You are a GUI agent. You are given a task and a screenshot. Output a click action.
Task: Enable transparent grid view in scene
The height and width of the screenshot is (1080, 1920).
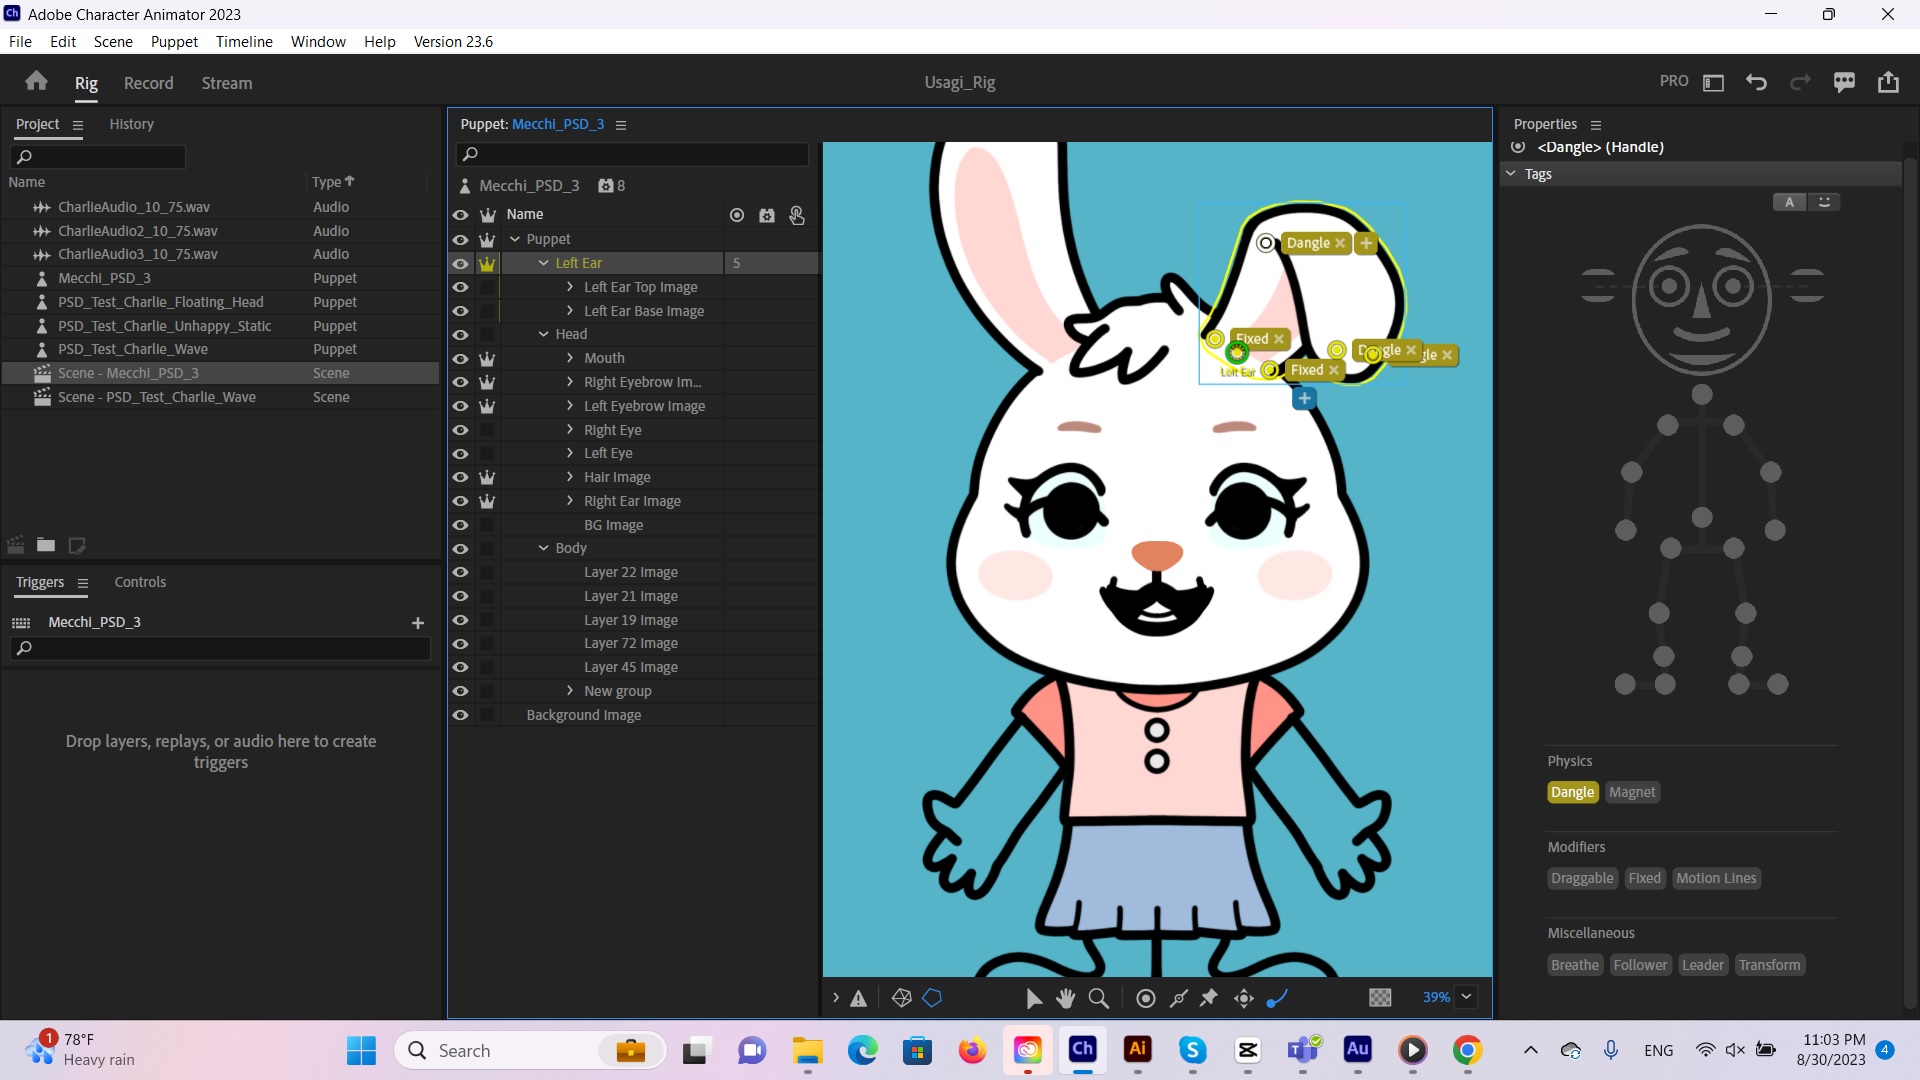(1380, 998)
